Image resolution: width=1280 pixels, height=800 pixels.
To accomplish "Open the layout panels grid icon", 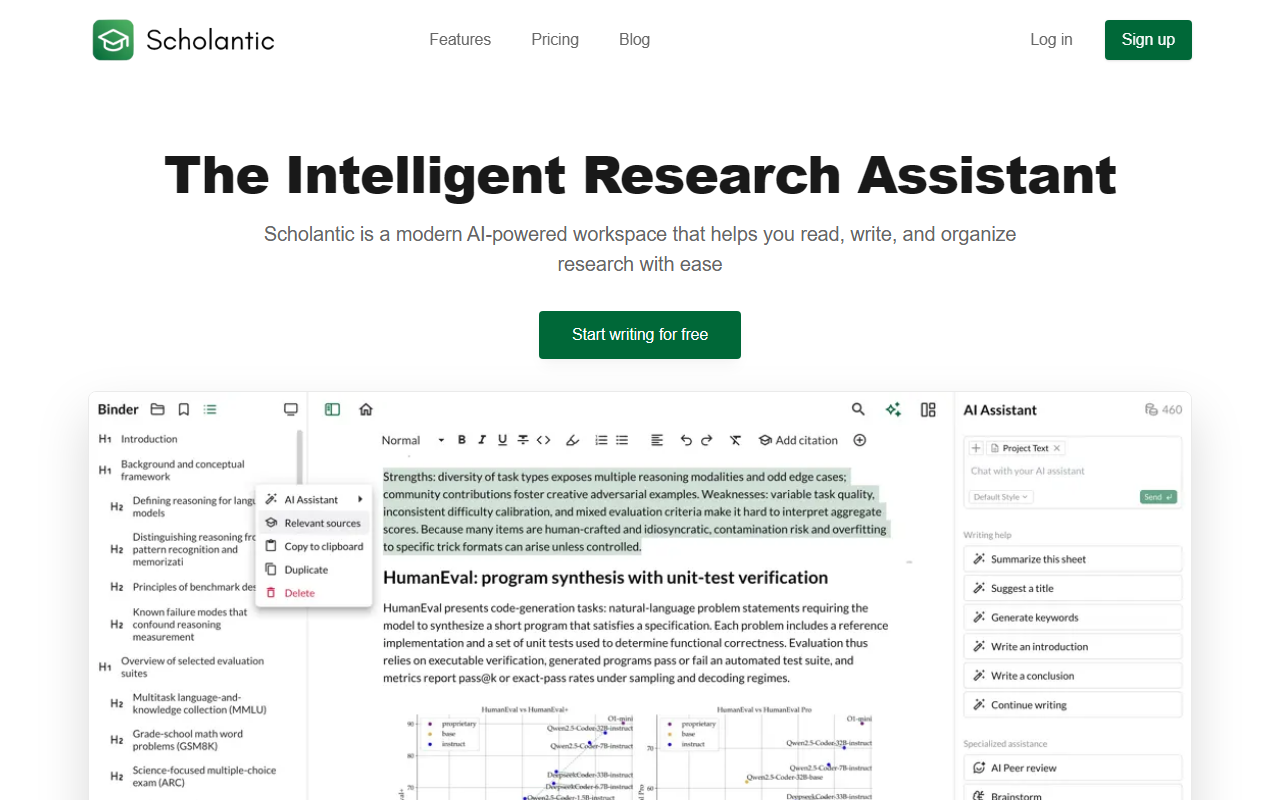I will point(928,409).
